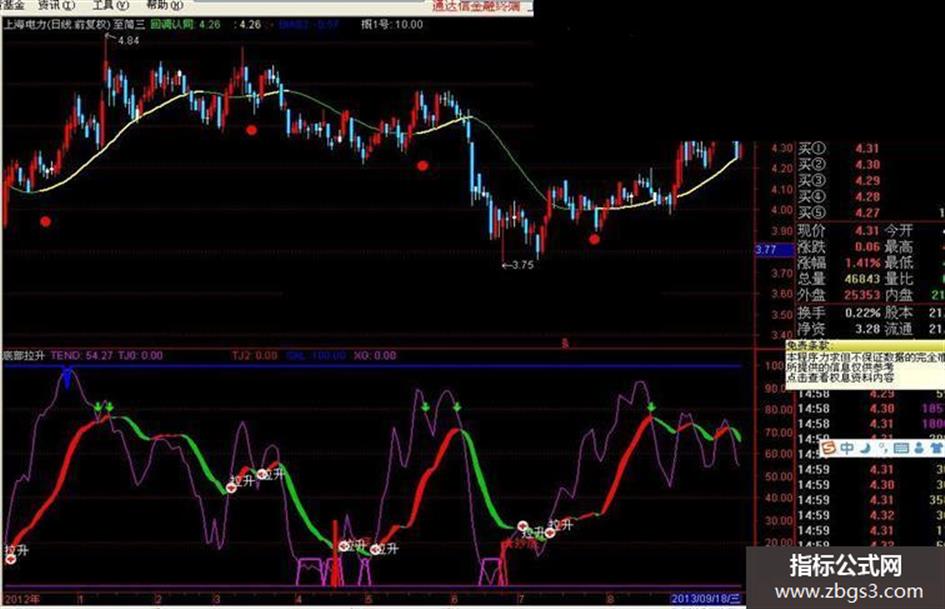Click the 量比 volume ratio label

899,279
